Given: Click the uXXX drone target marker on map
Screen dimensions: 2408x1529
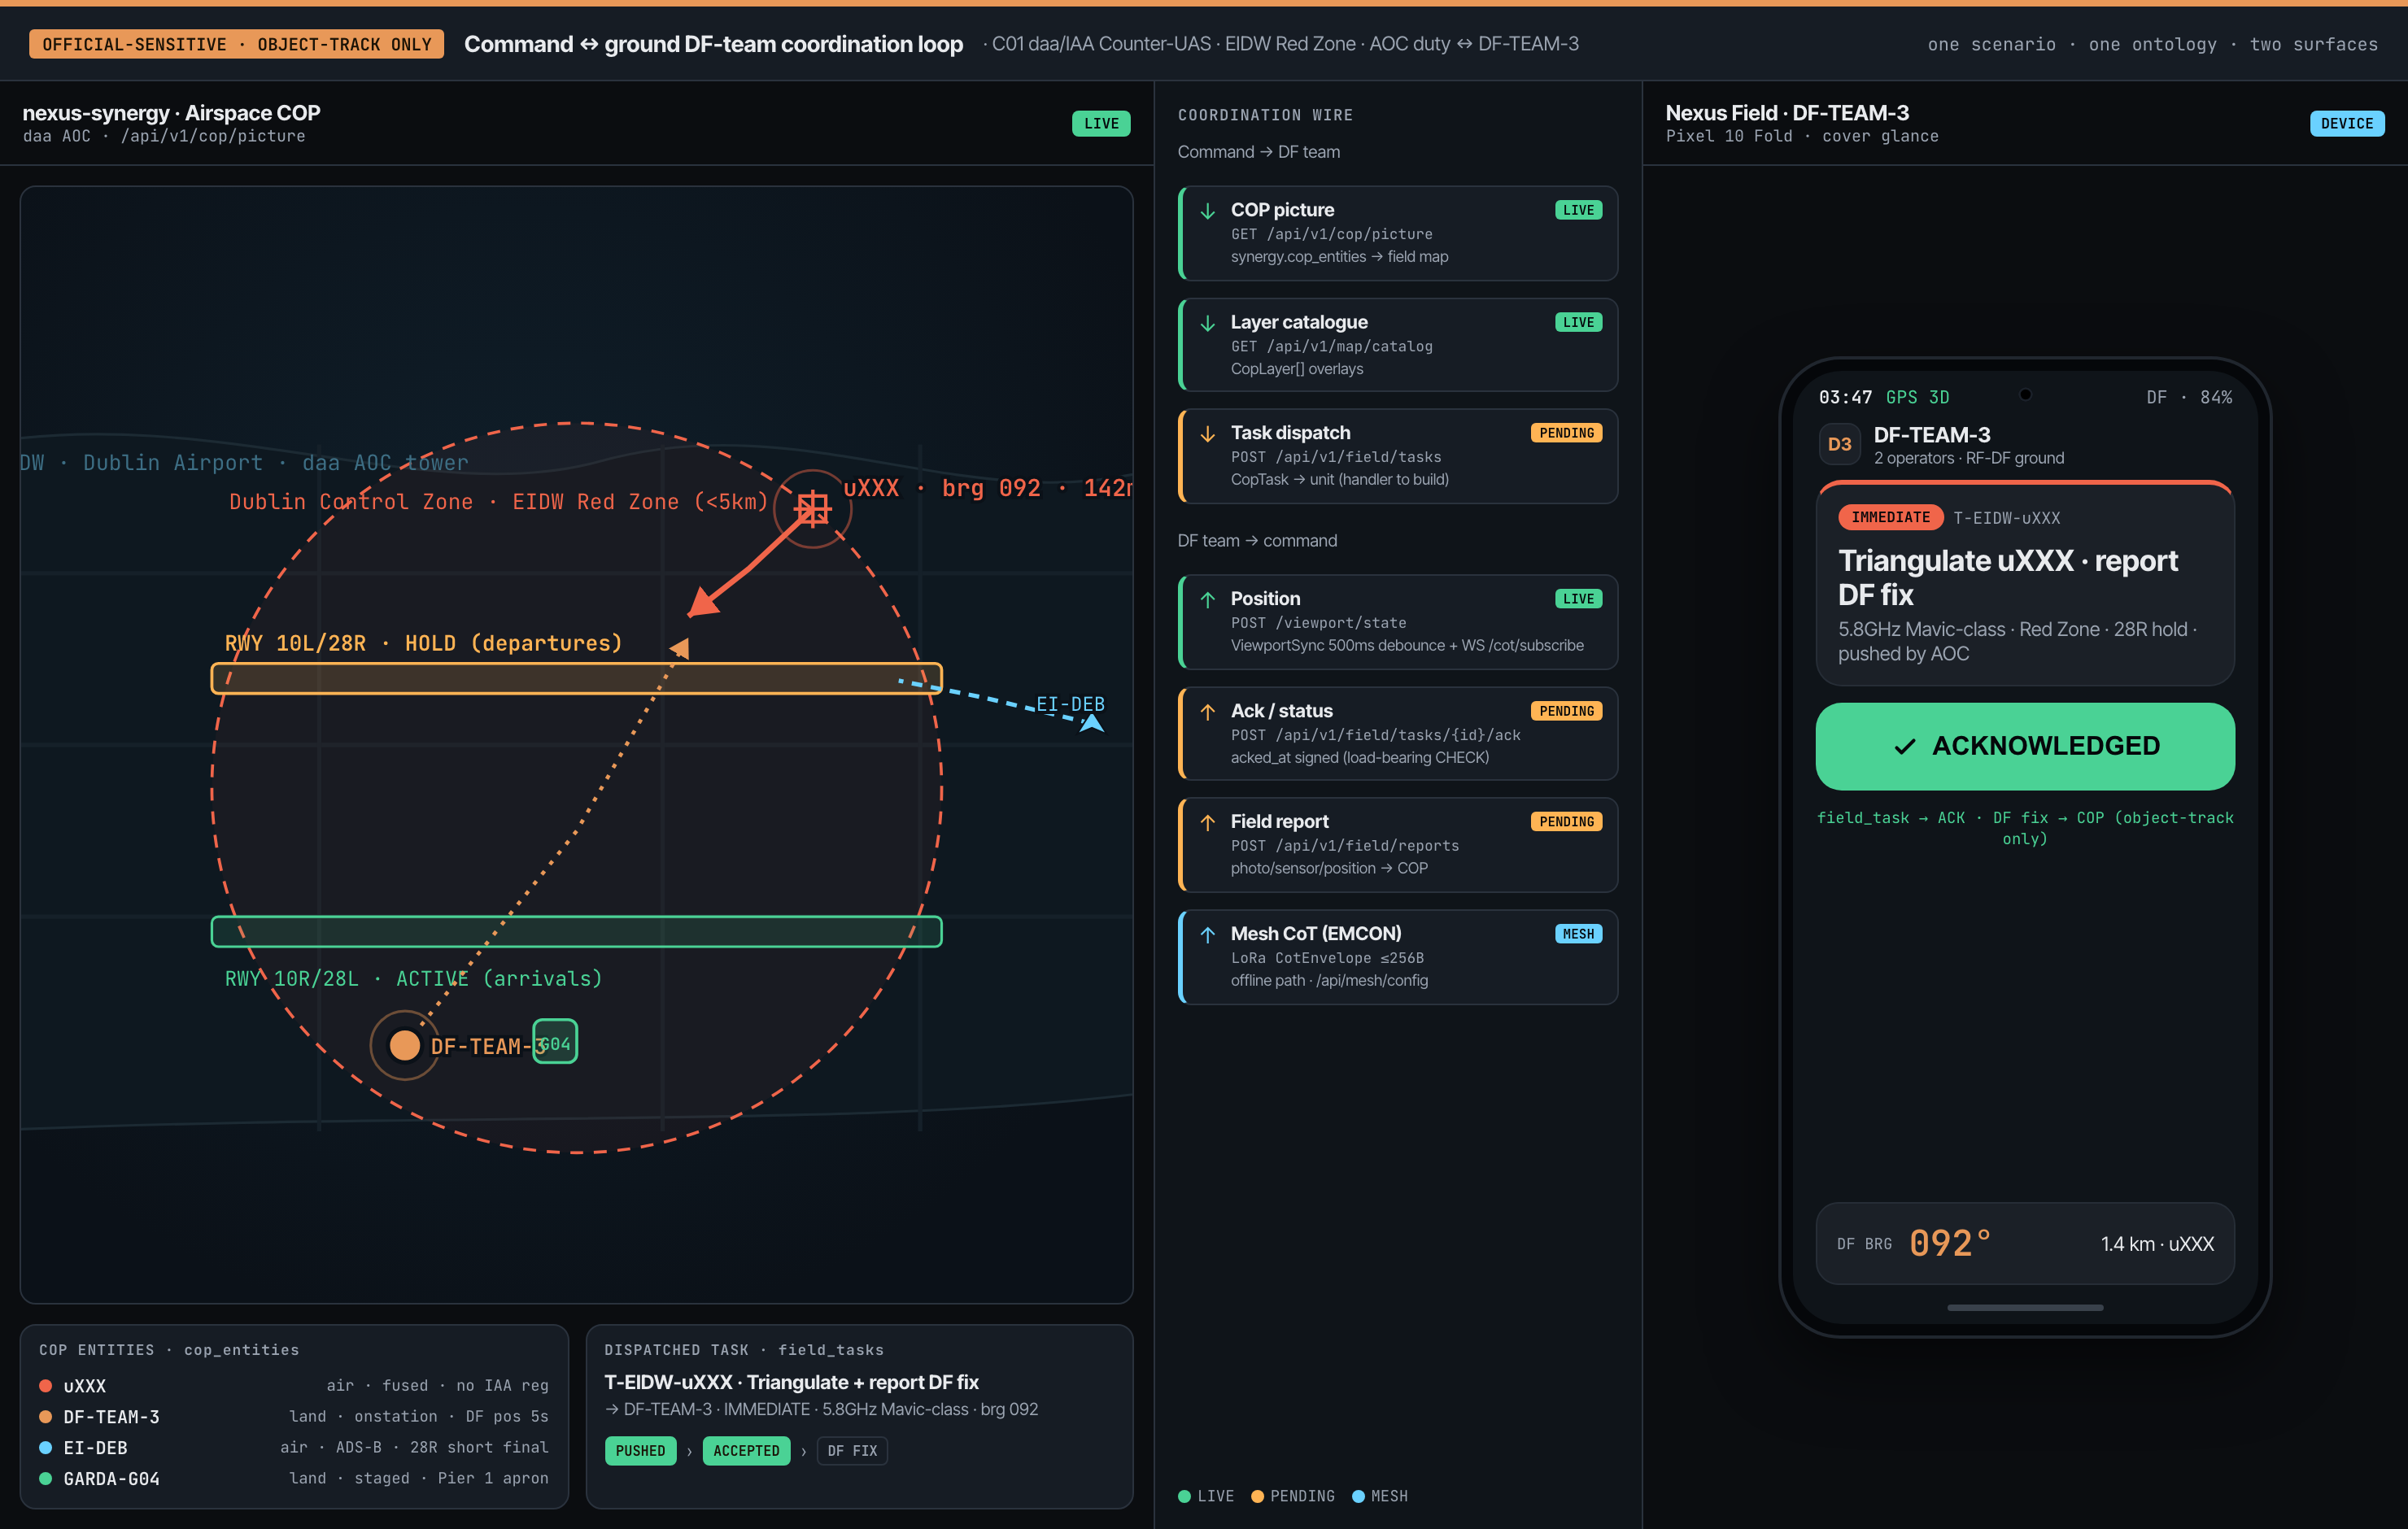Looking at the screenshot, I should click(812, 509).
